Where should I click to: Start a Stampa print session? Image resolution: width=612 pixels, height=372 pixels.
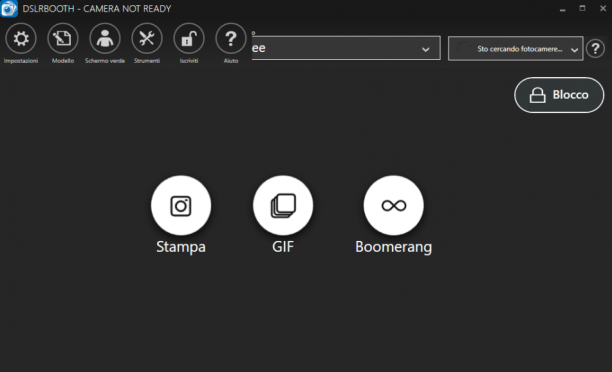click(181, 205)
